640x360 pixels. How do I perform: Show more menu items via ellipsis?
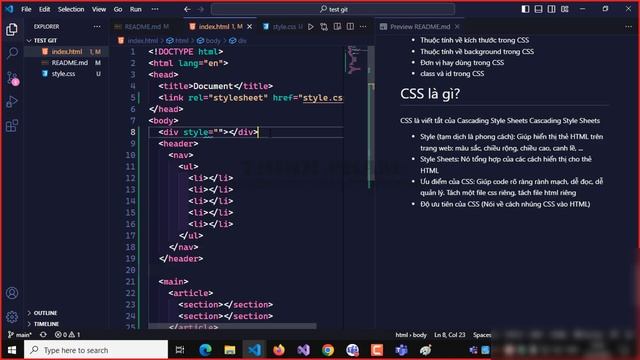tap(155, 9)
